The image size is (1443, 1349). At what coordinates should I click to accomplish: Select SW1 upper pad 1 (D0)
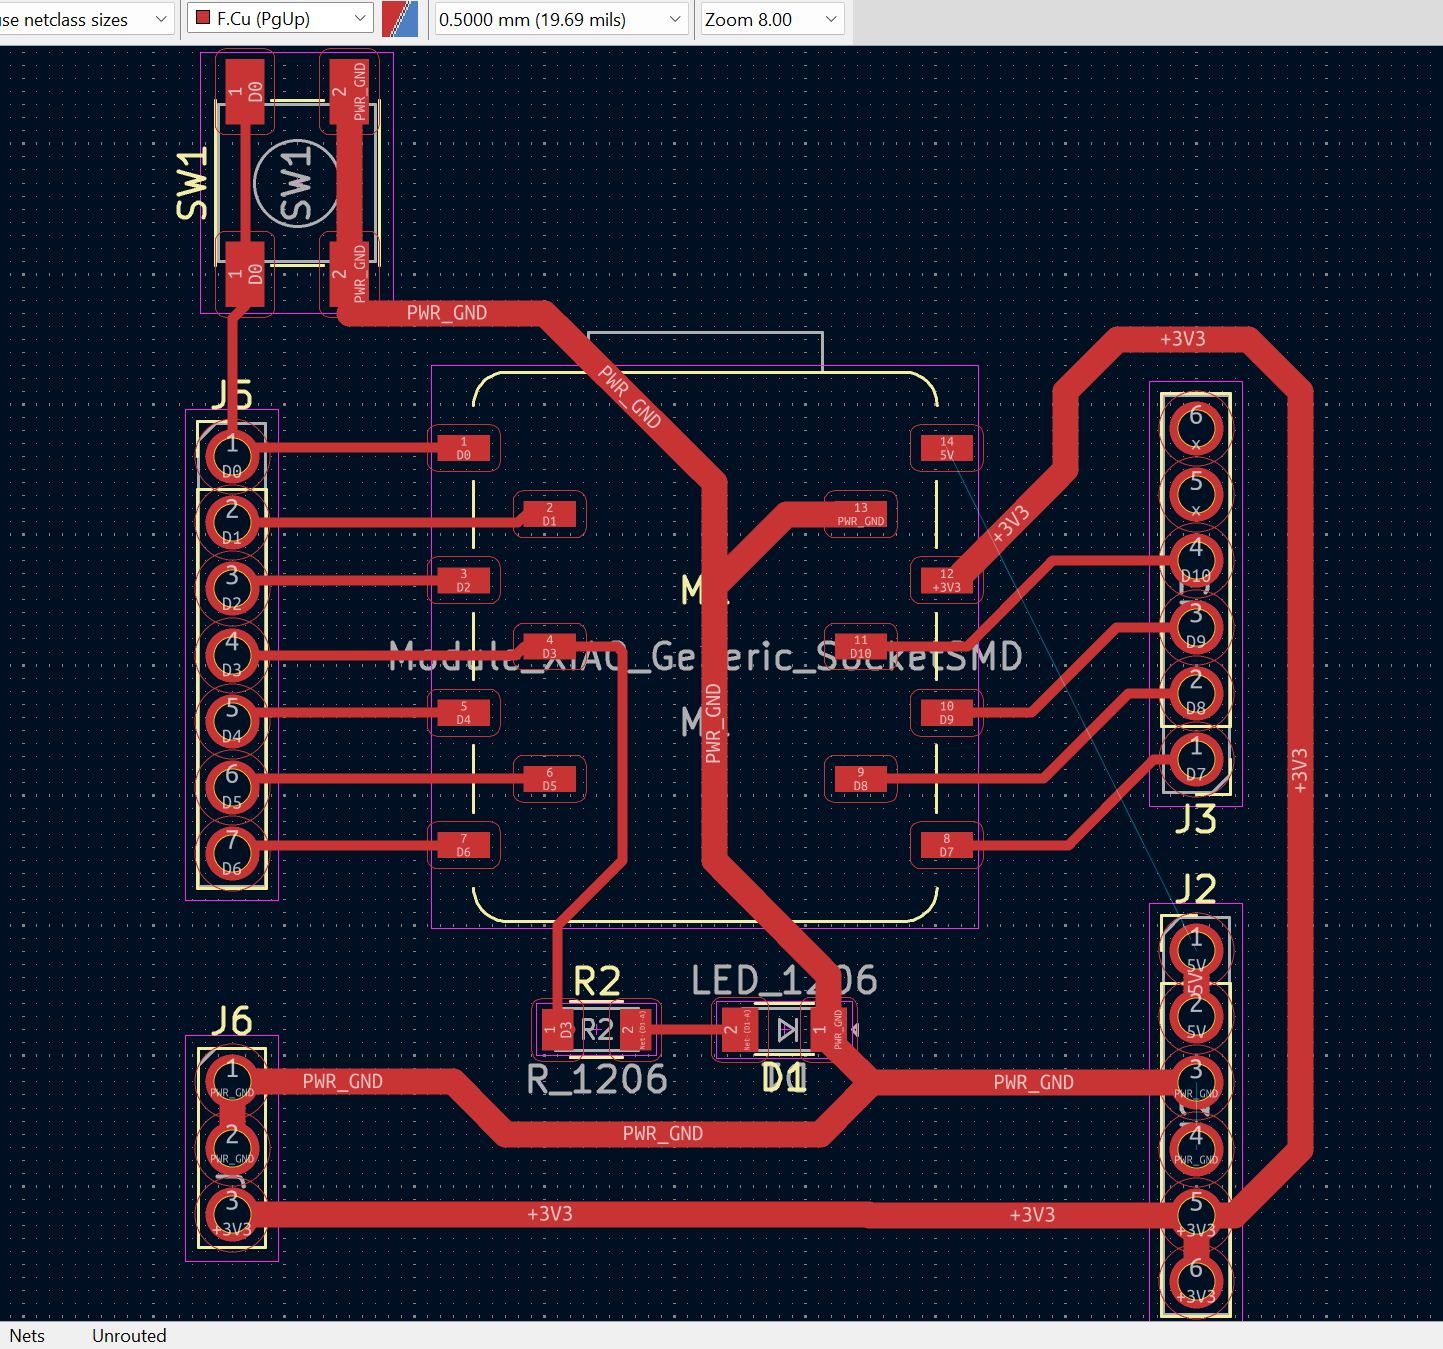coord(245,92)
